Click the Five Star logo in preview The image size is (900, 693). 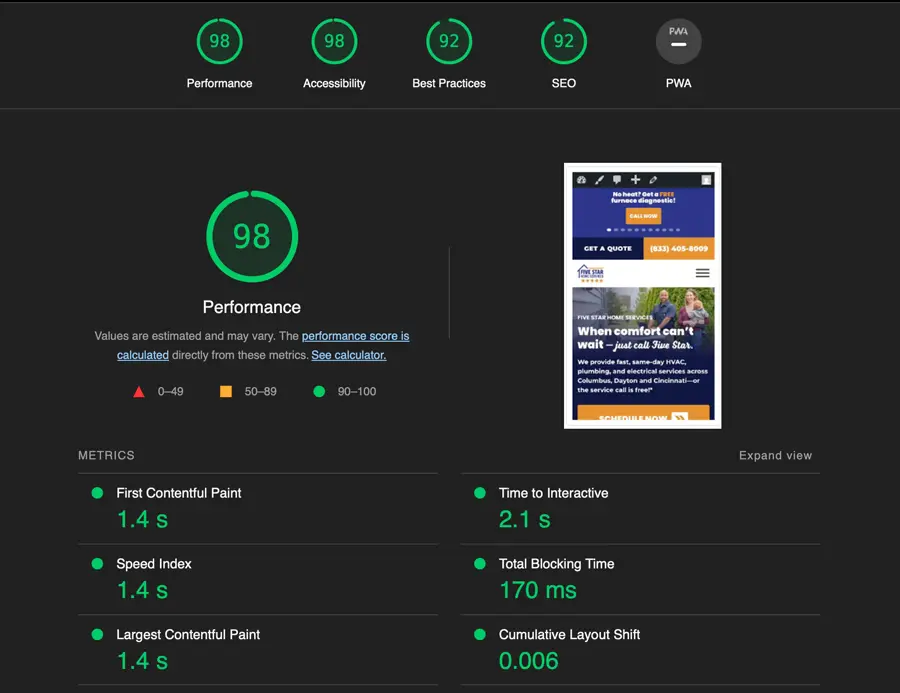[591, 273]
